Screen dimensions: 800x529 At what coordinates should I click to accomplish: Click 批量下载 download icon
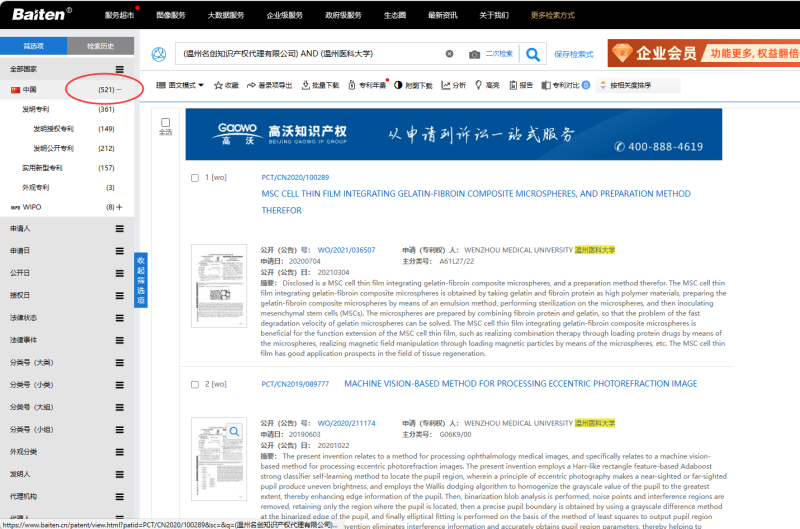point(305,85)
